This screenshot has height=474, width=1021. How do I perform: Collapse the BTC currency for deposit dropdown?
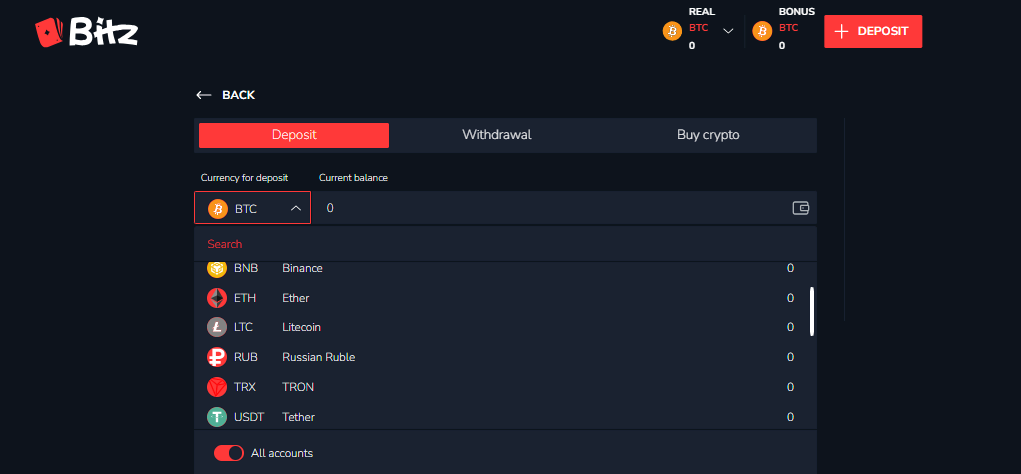click(253, 208)
